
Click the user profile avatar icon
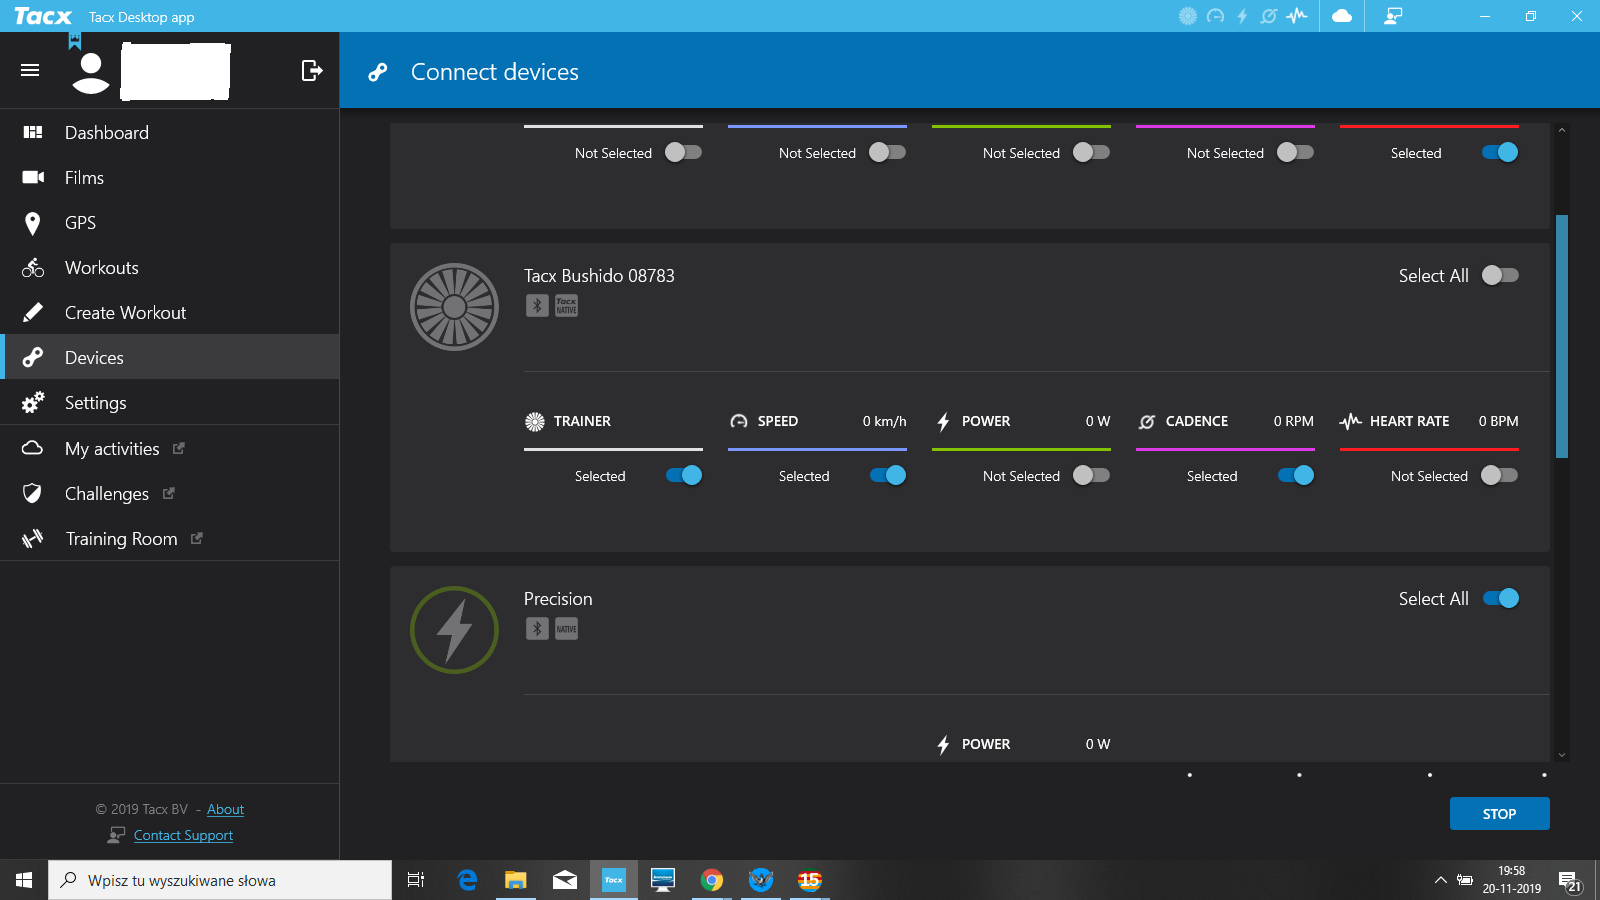pos(91,72)
